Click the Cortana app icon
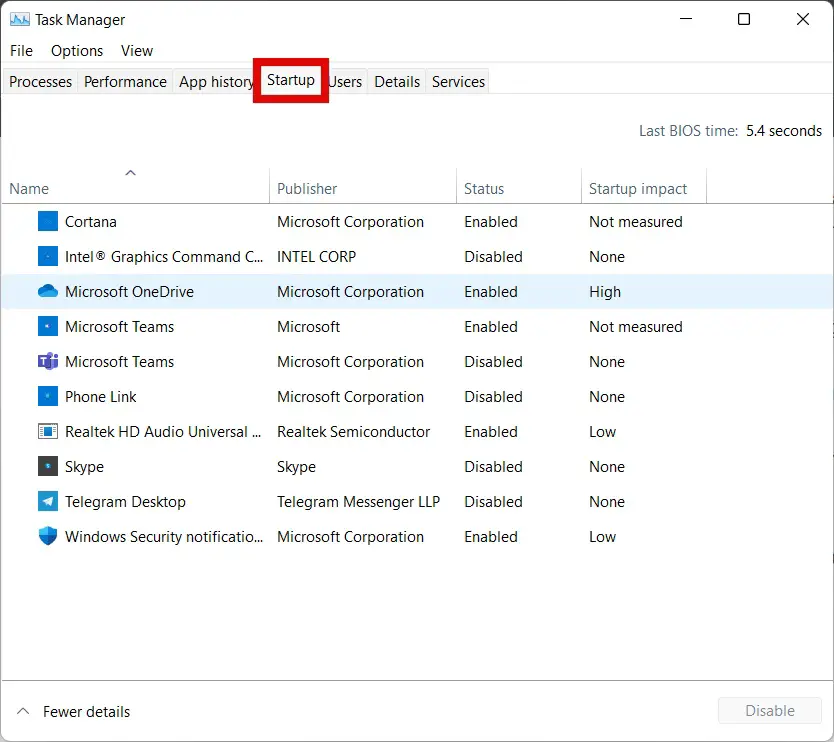834x742 pixels. click(x=48, y=221)
